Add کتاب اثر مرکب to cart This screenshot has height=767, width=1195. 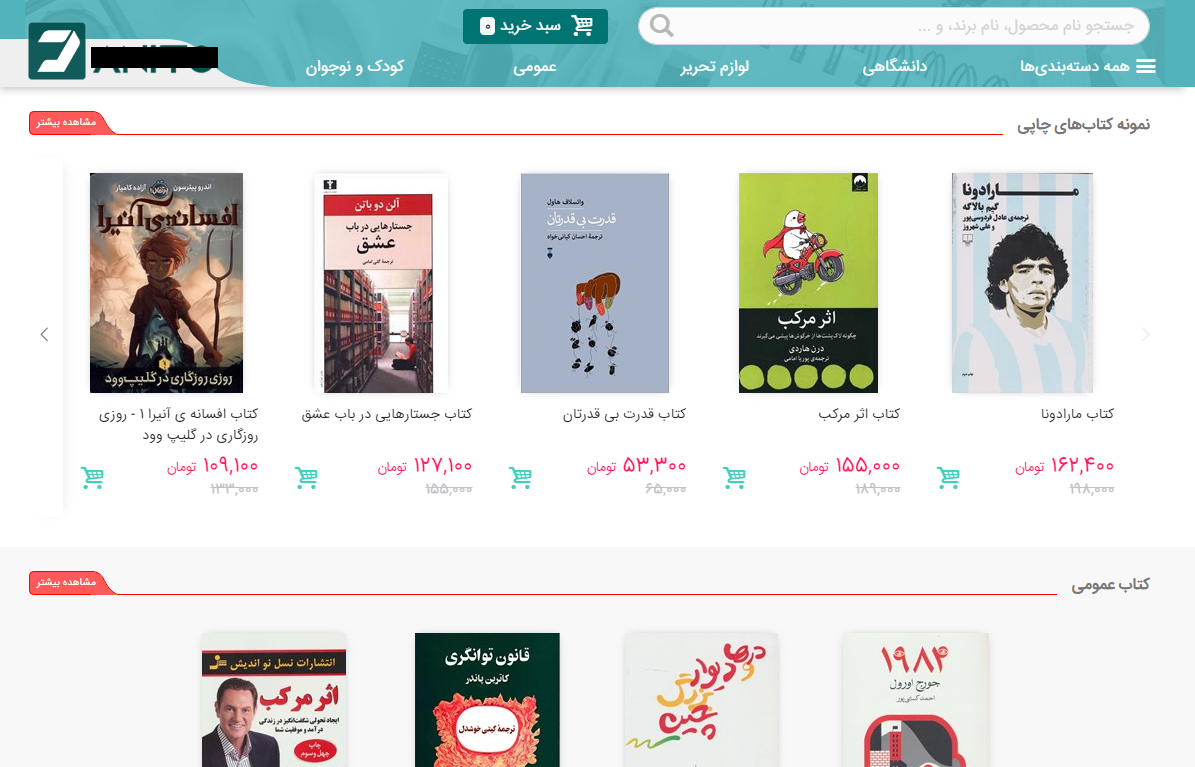coord(735,477)
